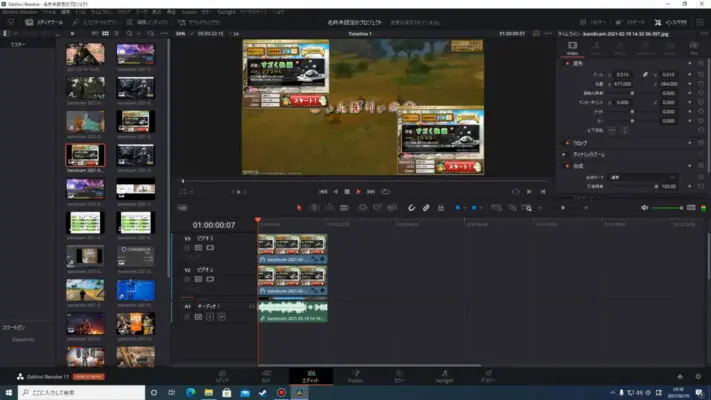
Task: Open the composite mode dropdown
Action: 642,177
